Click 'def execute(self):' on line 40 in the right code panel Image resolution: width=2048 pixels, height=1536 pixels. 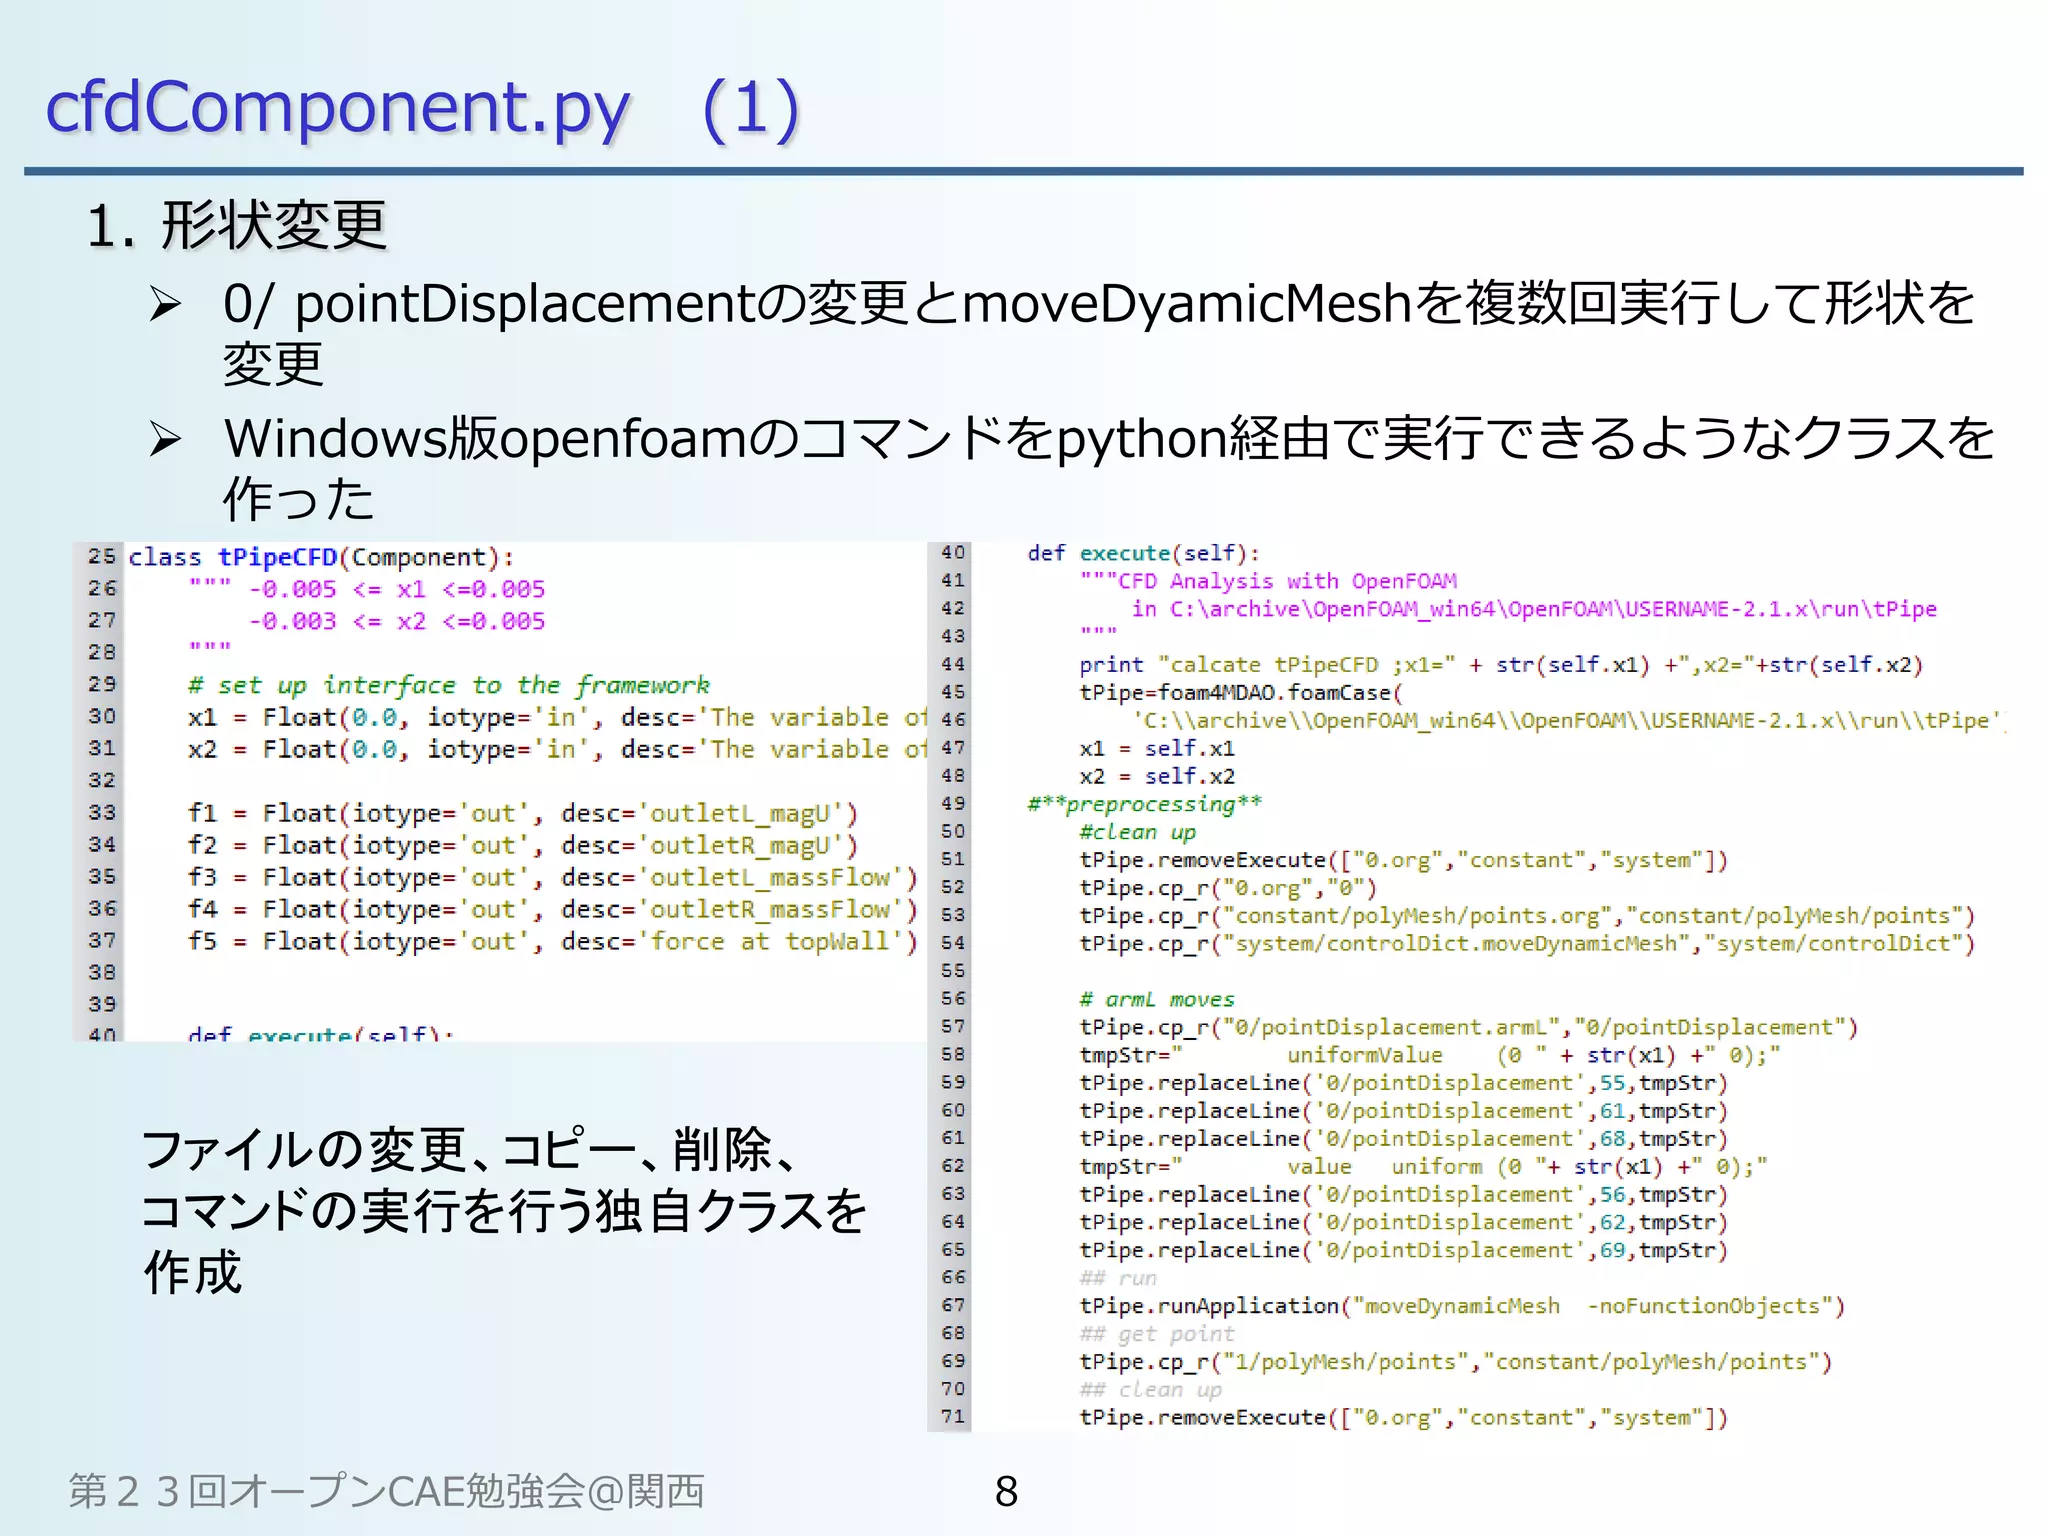click(1144, 553)
